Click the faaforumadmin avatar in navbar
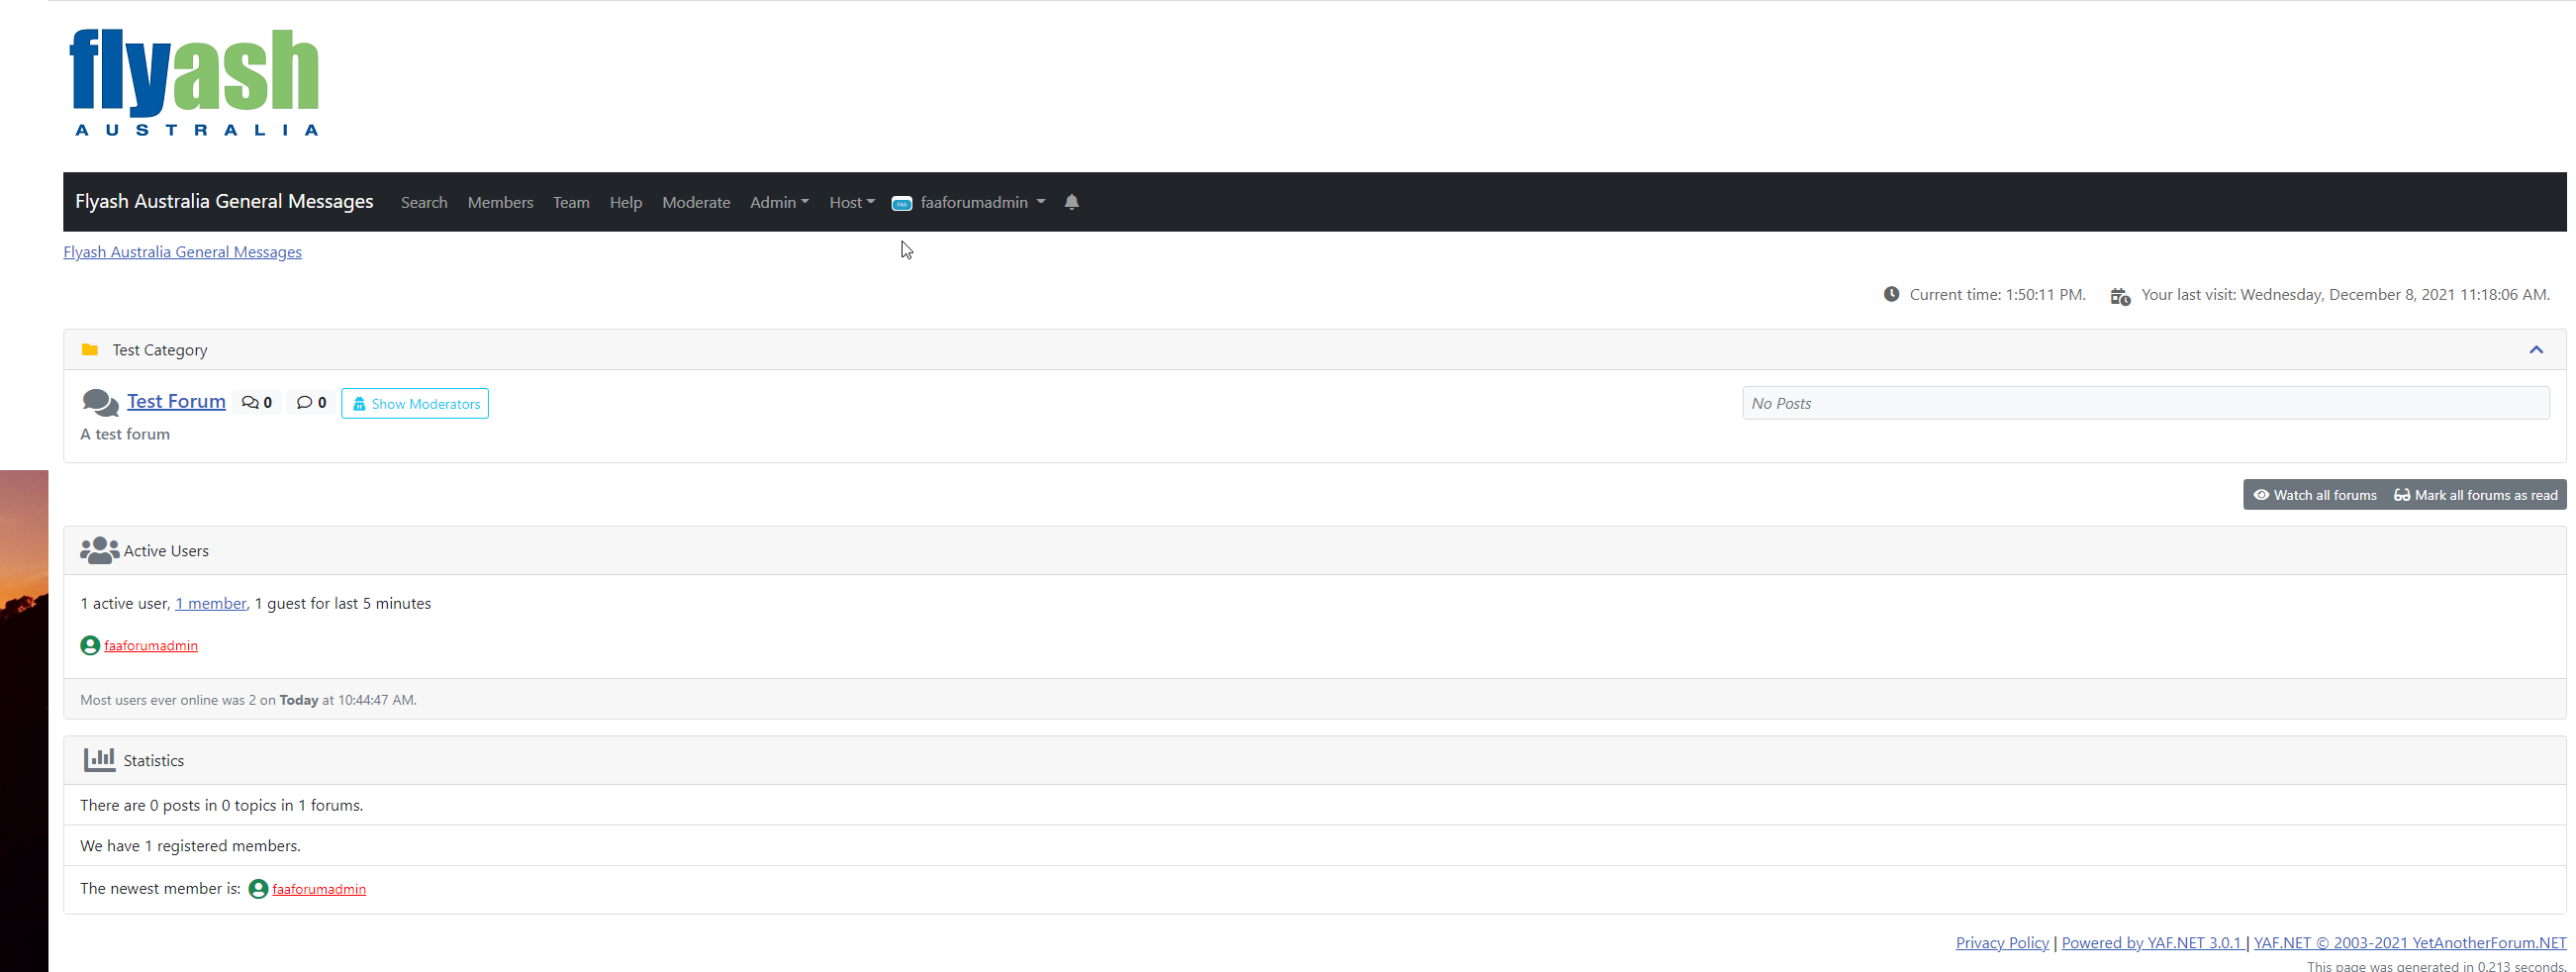The height and width of the screenshot is (972, 2576). (x=901, y=203)
